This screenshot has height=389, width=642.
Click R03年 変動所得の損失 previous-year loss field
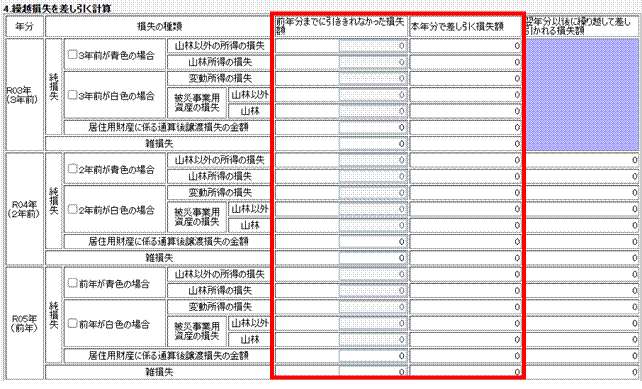coord(373,79)
